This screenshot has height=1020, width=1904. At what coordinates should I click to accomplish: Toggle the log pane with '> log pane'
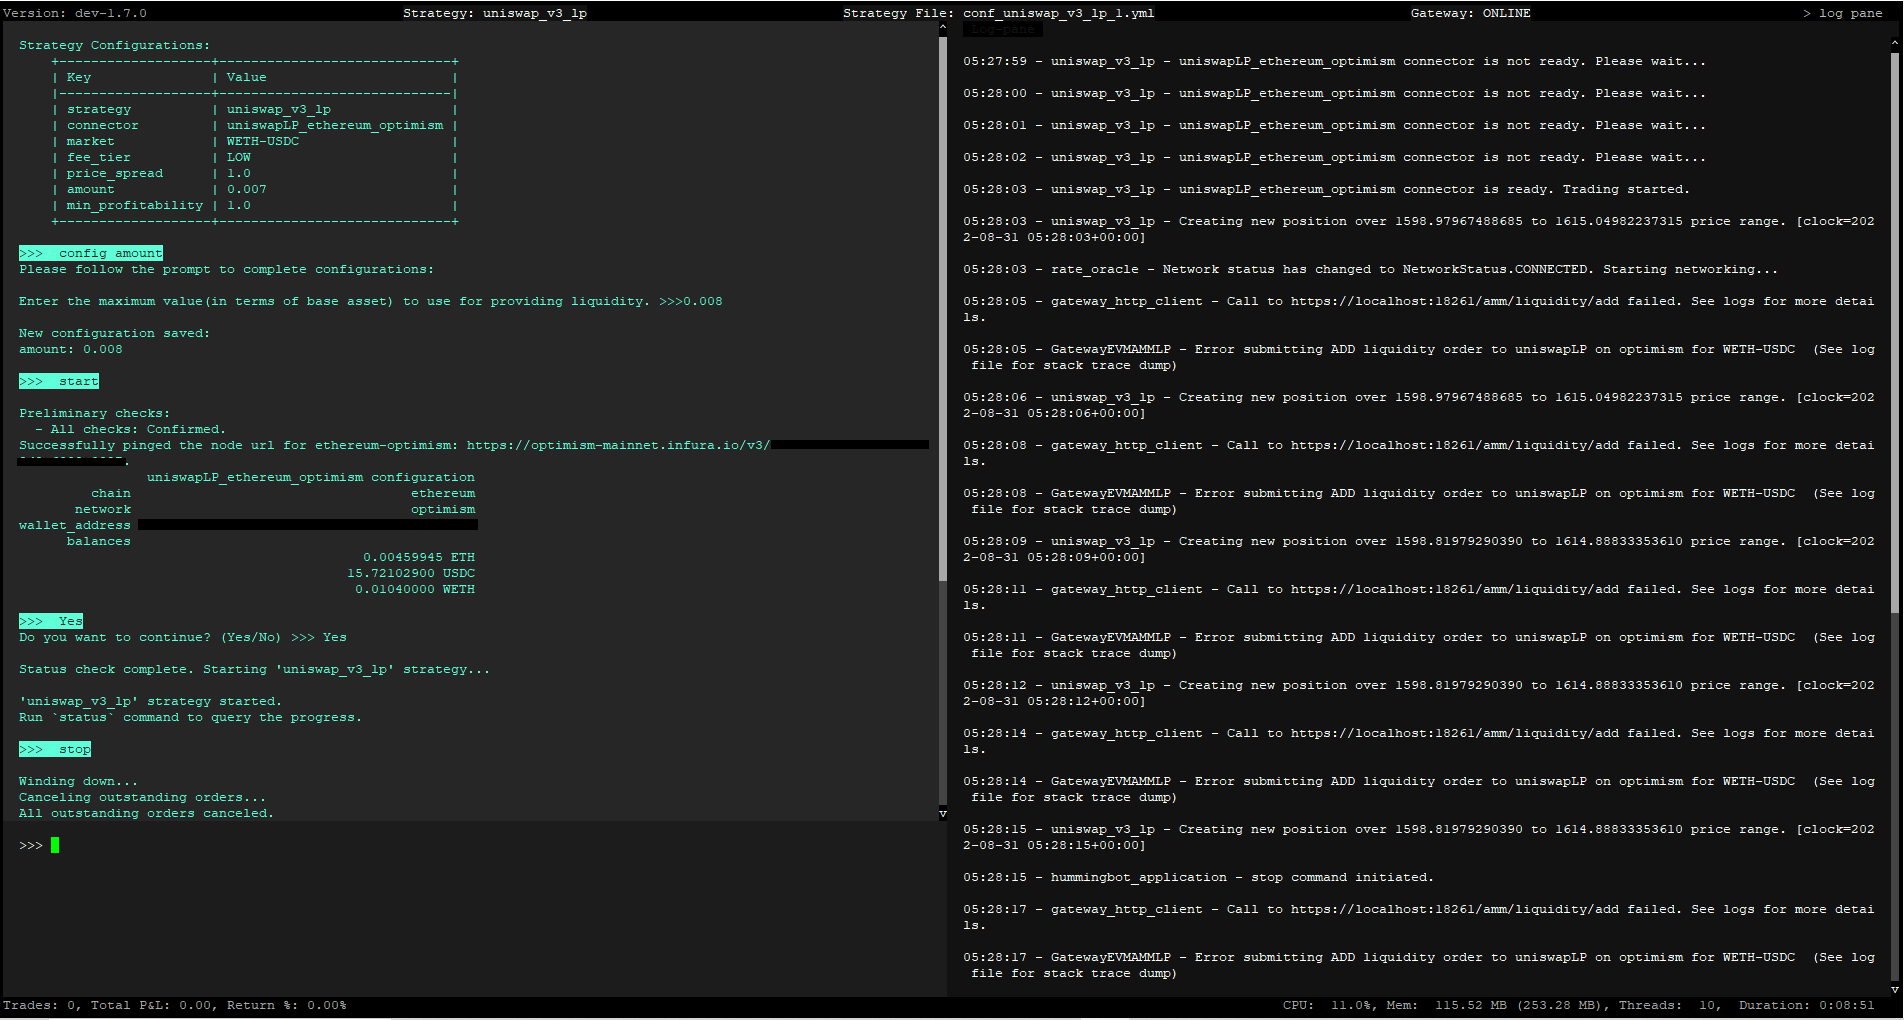[1845, 13]
